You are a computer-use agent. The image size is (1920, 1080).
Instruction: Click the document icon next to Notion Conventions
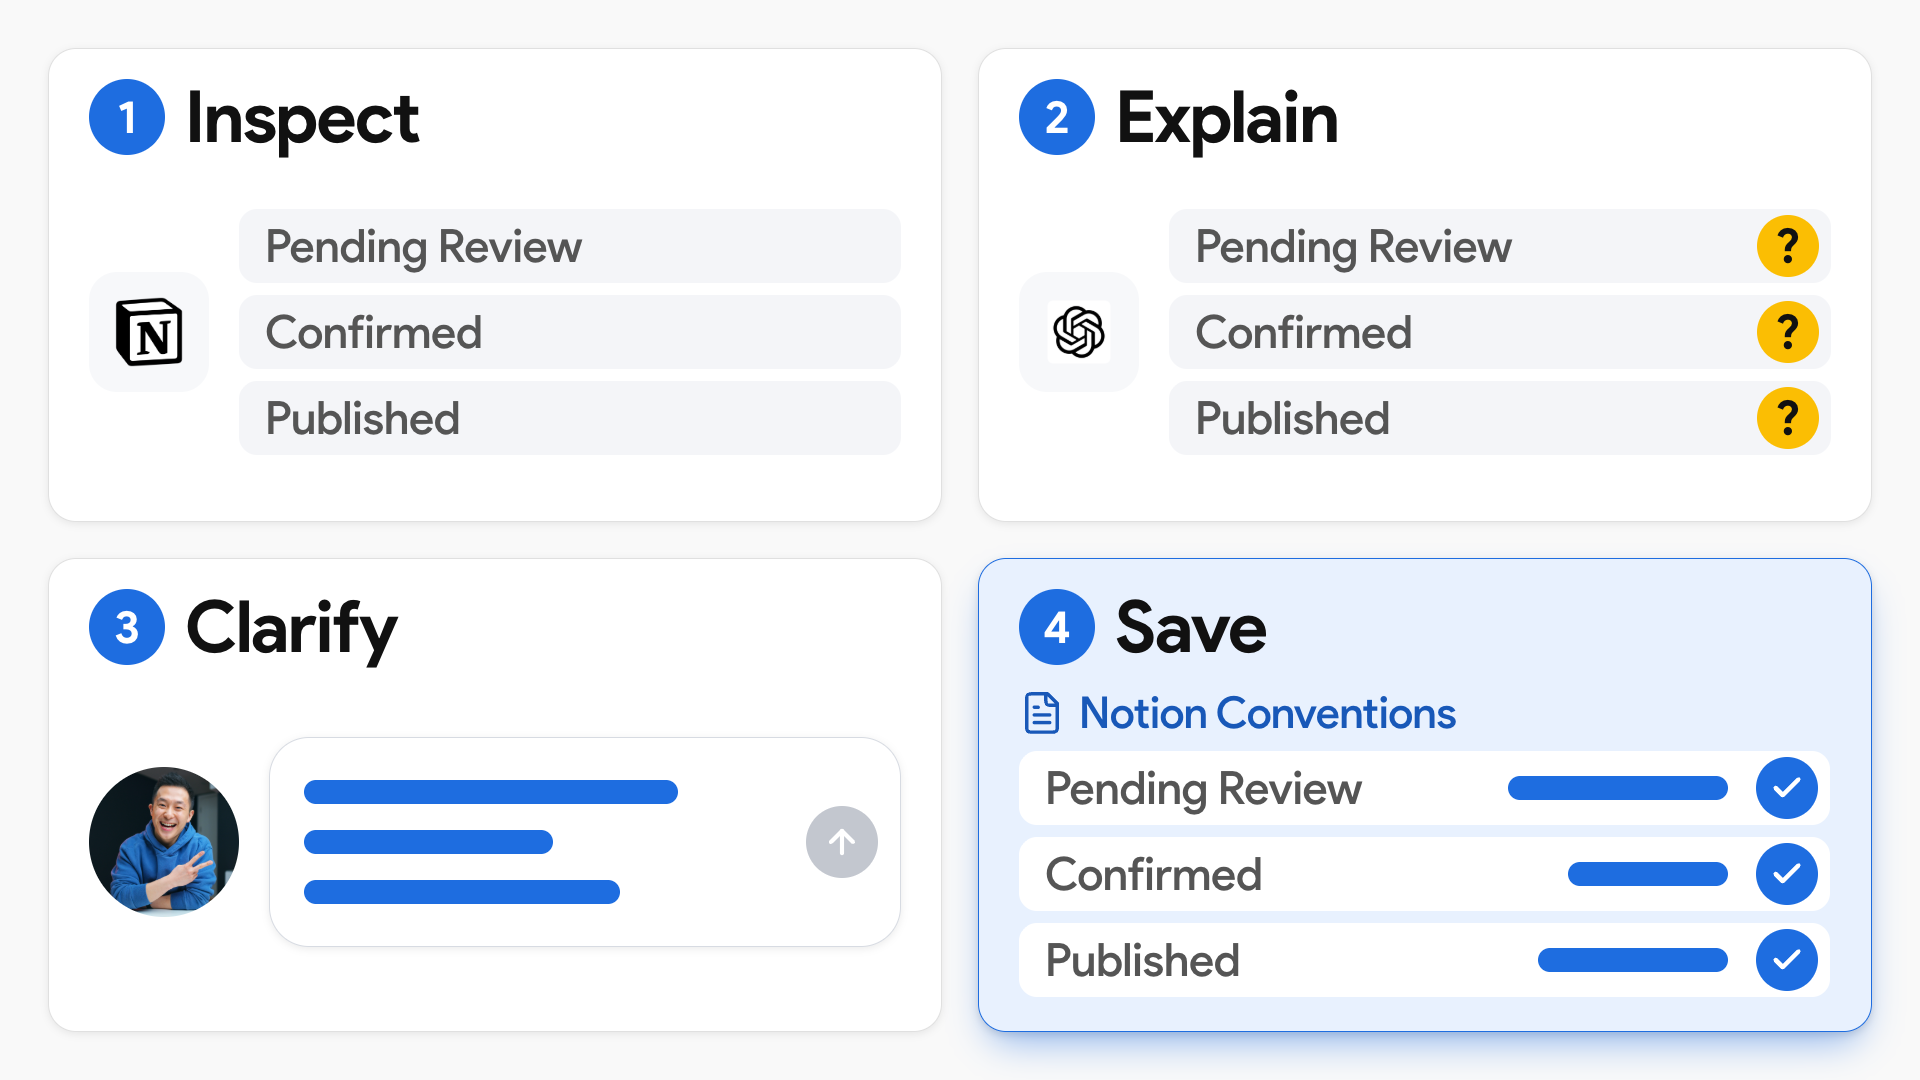1042,713
